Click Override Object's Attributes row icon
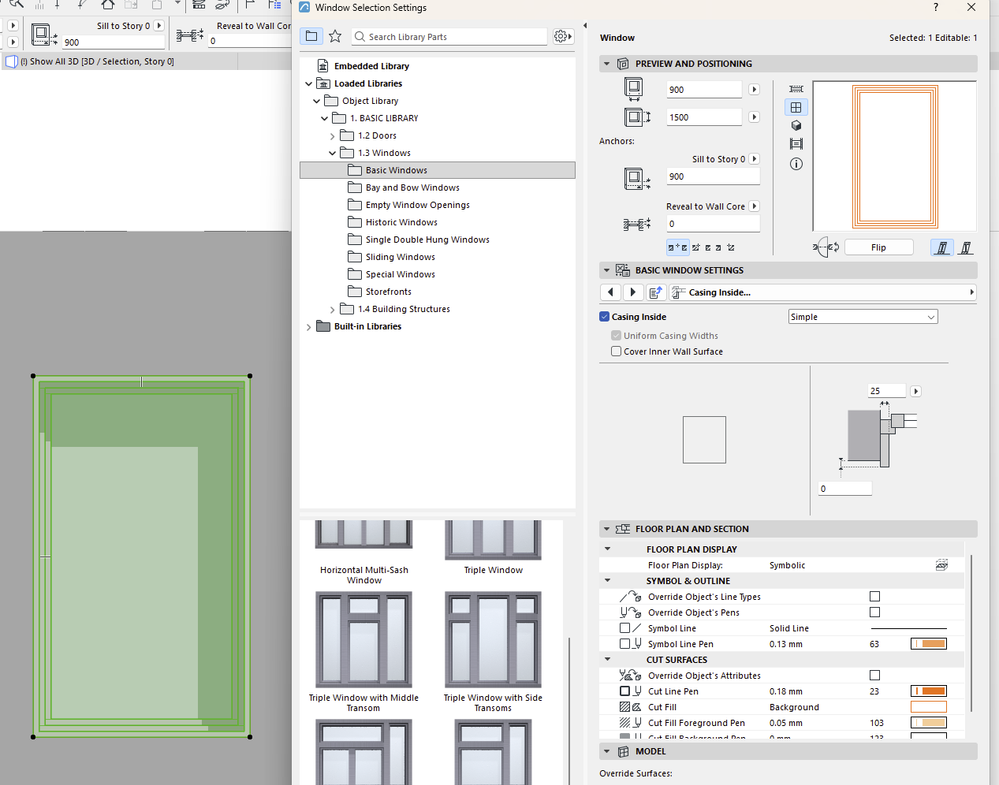The image size is (999, 785). pyautogui.click(x=630, y=675)
